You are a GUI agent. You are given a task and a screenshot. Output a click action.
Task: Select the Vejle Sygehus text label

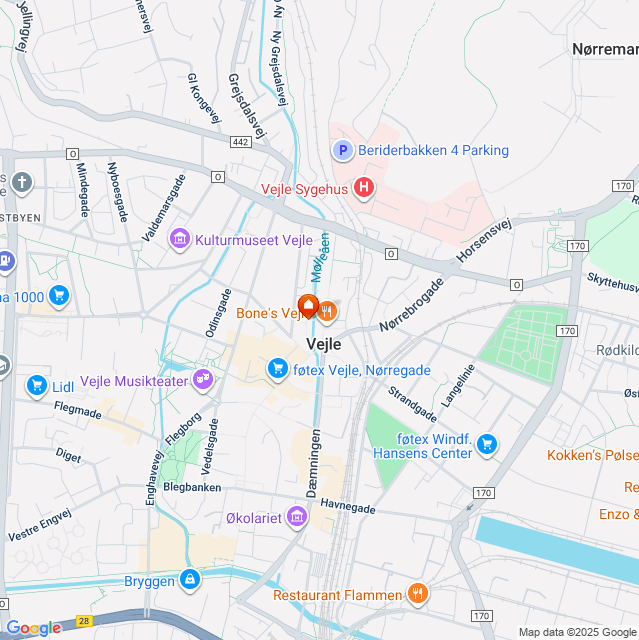[x=304, y=189]
